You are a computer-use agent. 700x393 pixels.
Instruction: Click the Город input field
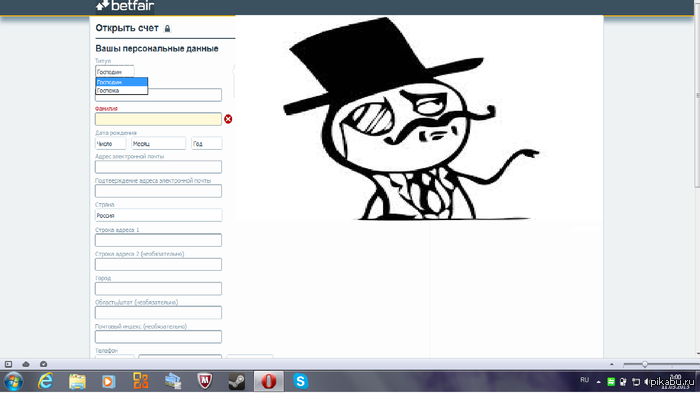click(158, 288)
